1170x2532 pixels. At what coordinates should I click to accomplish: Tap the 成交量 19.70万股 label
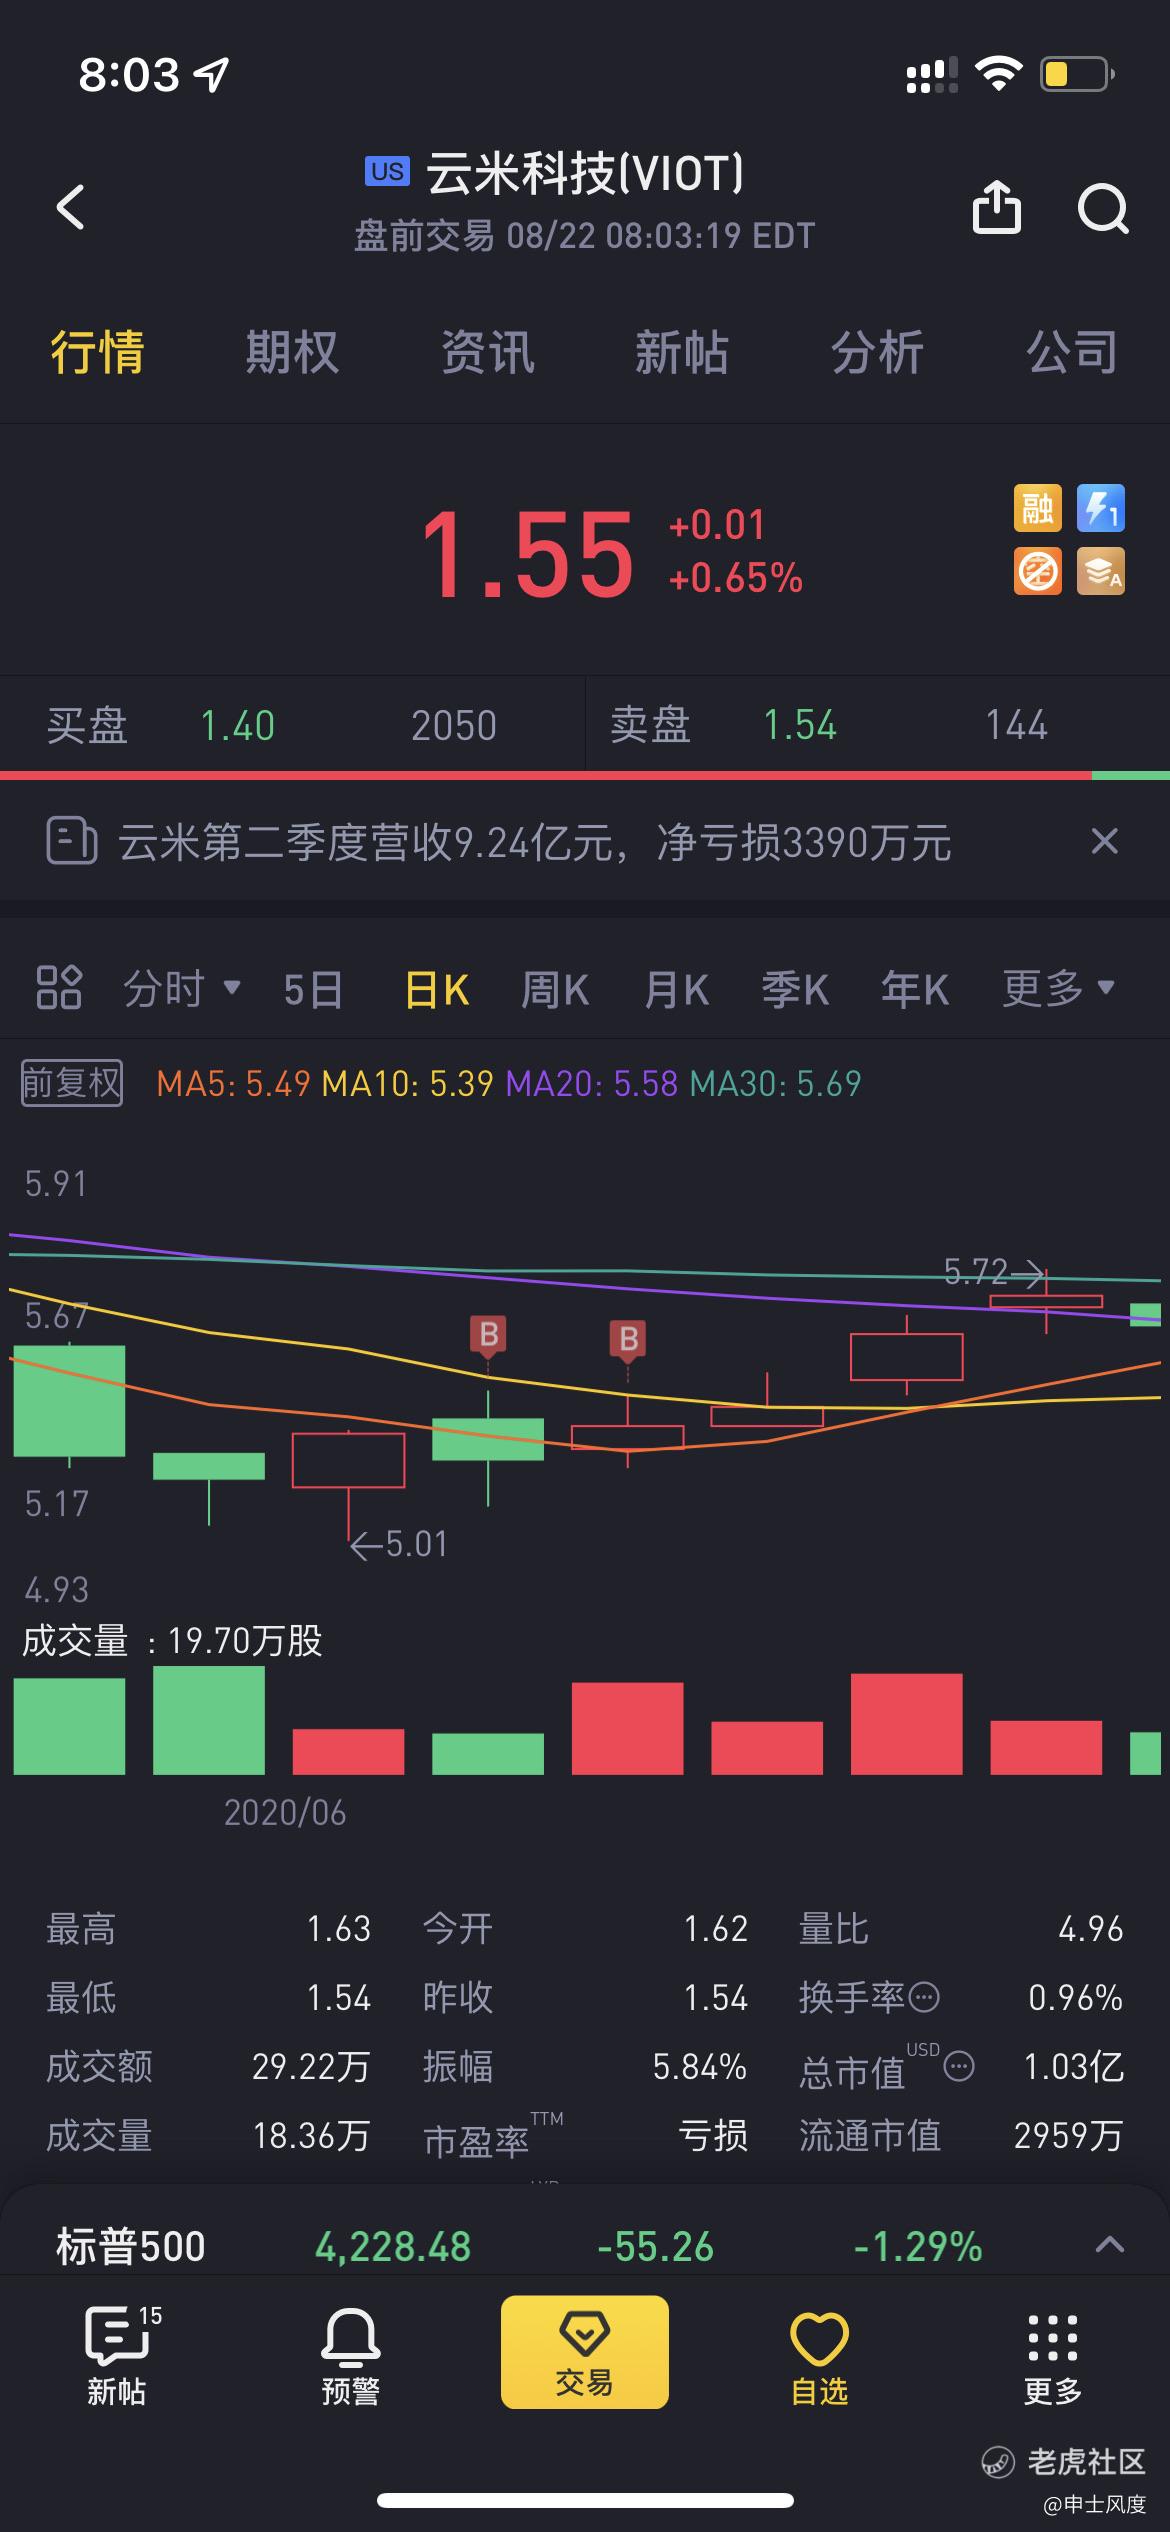172,1641
